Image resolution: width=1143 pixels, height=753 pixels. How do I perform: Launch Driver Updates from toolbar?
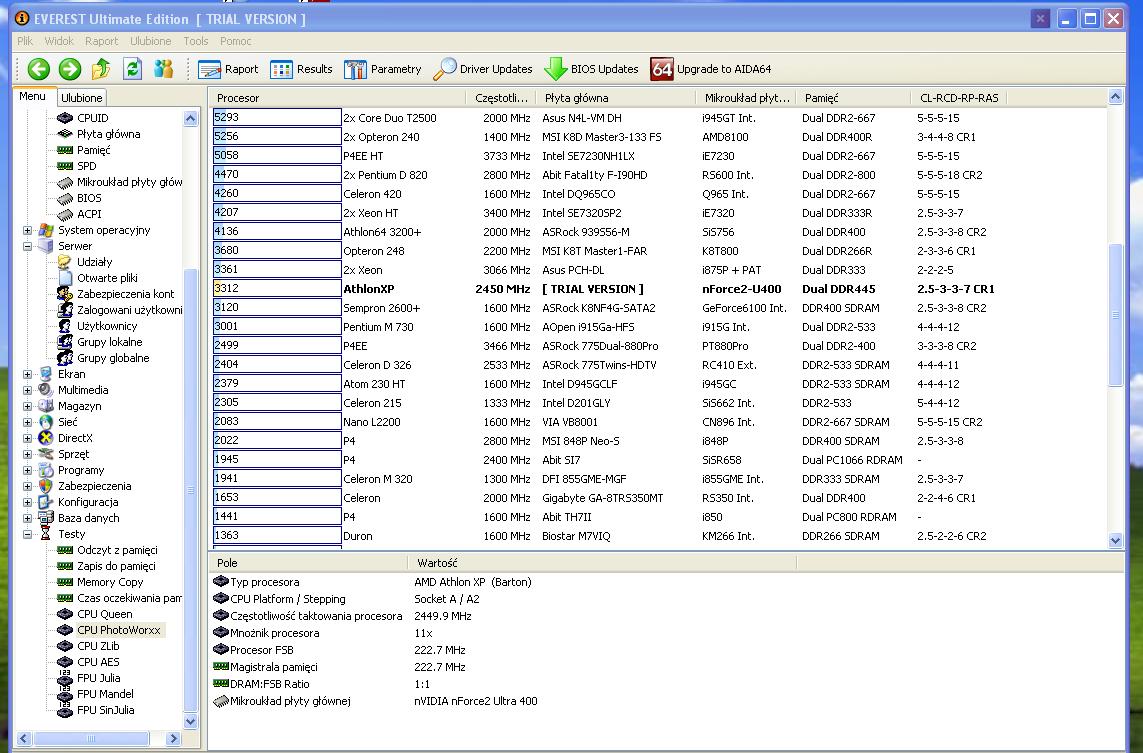tap(483, 69)
